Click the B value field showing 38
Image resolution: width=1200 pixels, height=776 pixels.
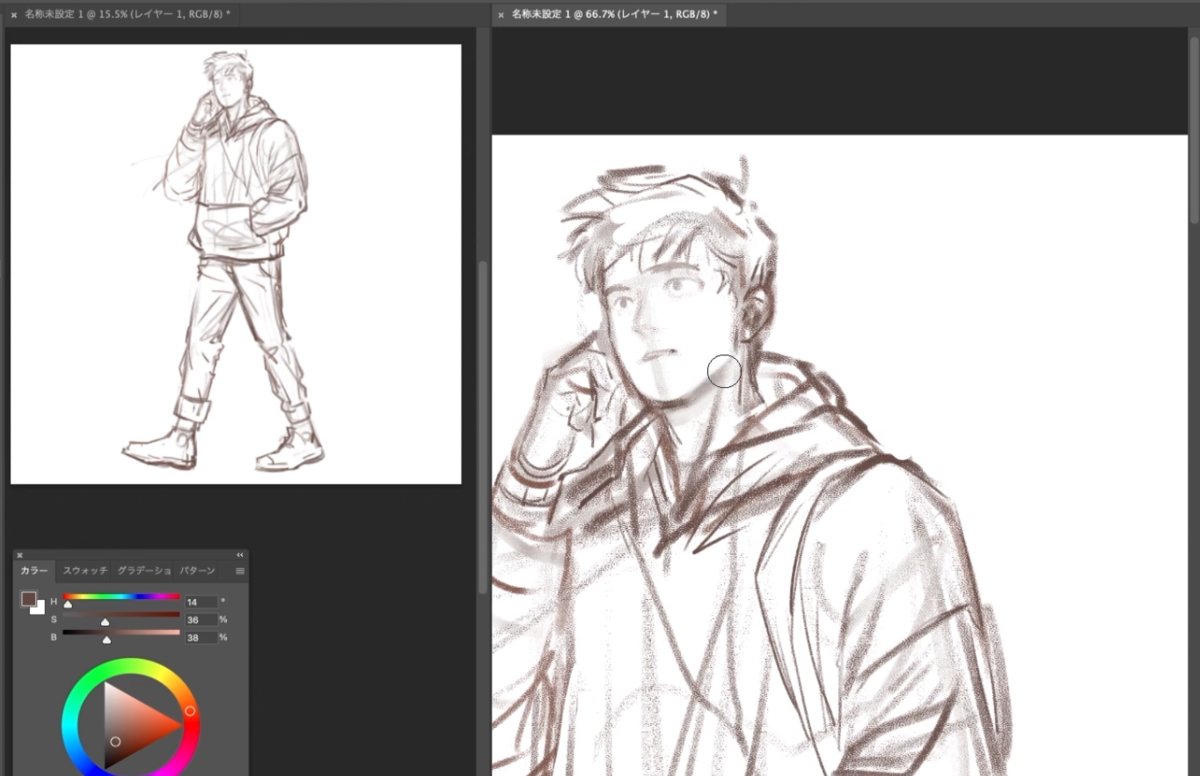pos(200,637)
